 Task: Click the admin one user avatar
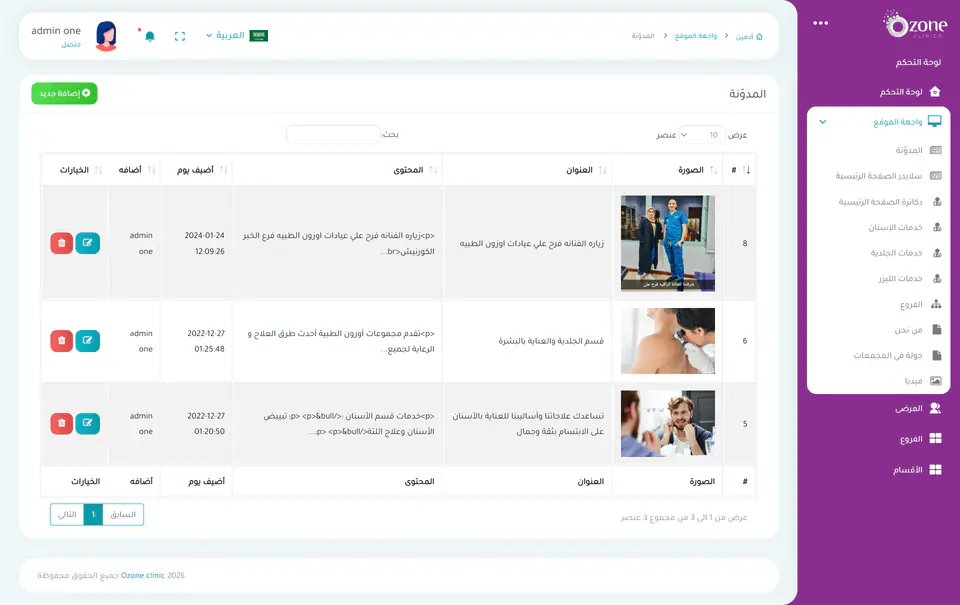coord(107,36)
